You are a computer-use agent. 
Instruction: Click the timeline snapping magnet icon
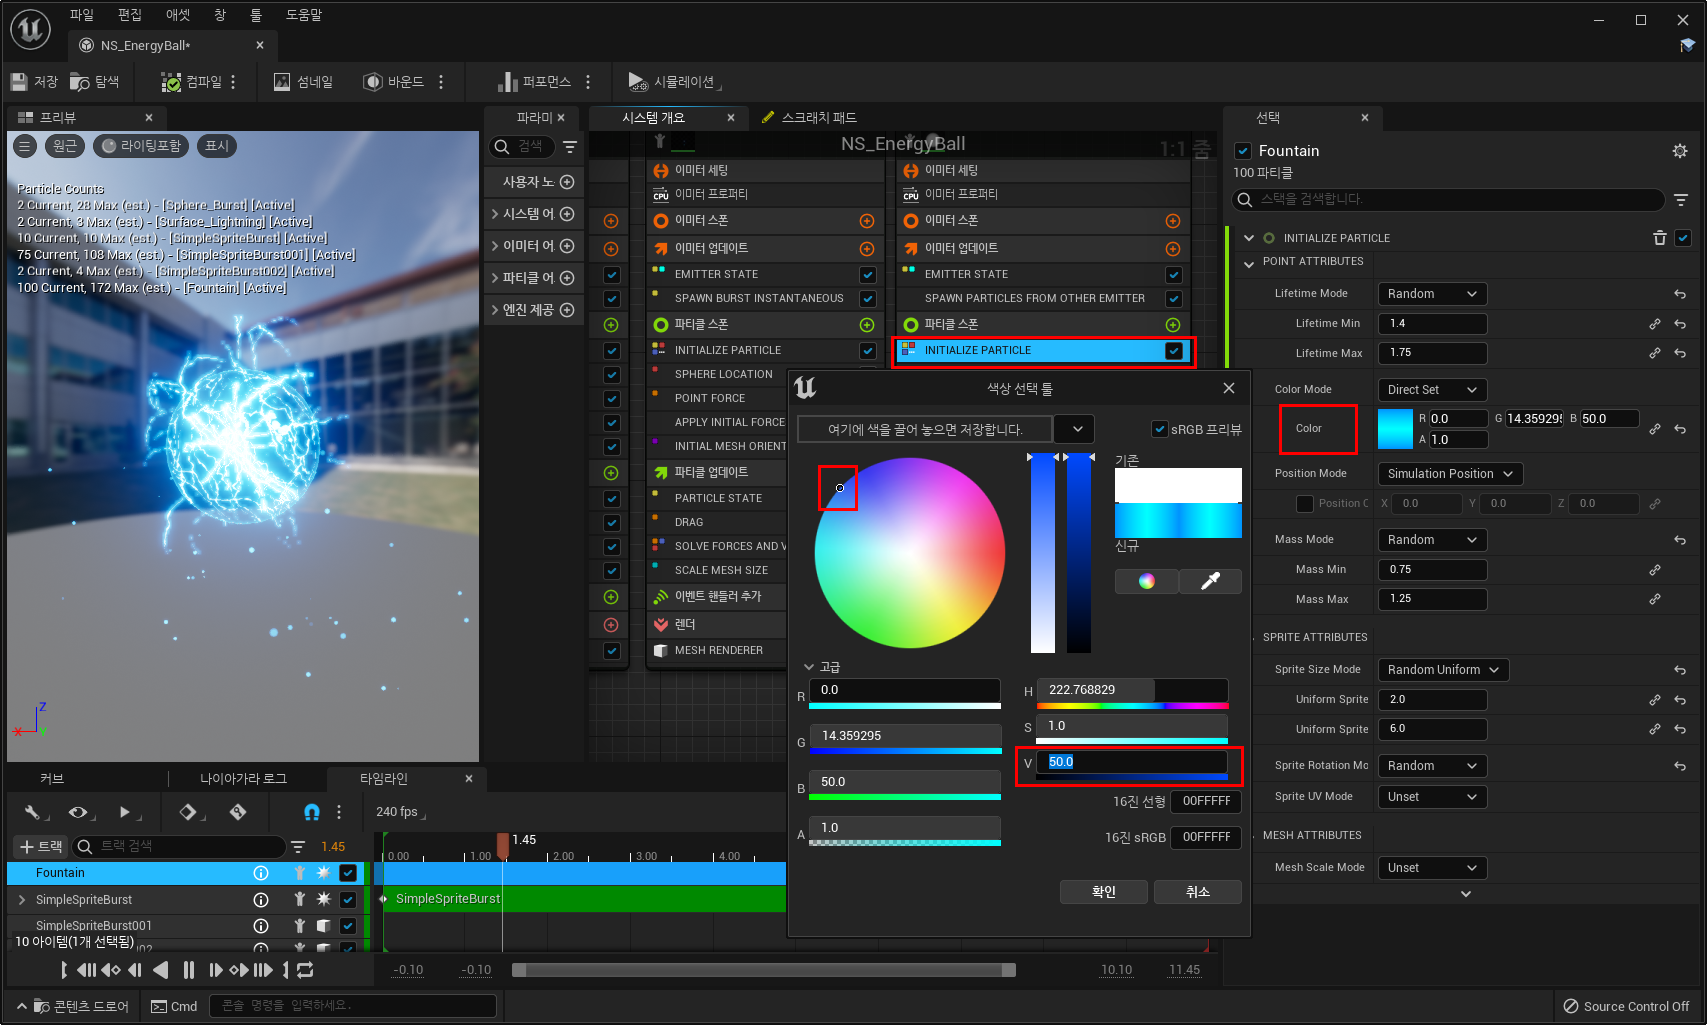[x=312, y=812]
